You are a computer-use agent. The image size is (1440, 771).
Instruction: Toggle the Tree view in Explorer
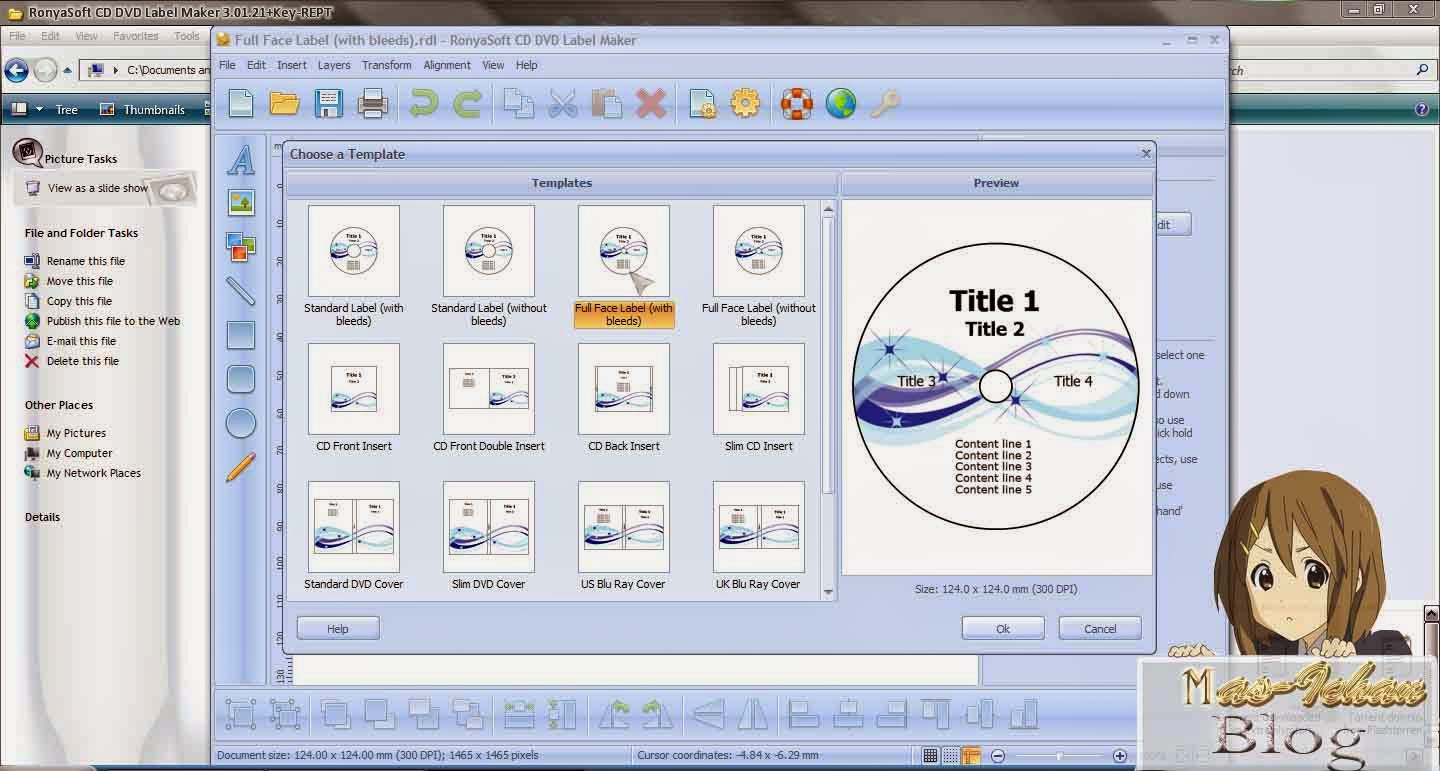pyautogui.click(x=67, y=110)
